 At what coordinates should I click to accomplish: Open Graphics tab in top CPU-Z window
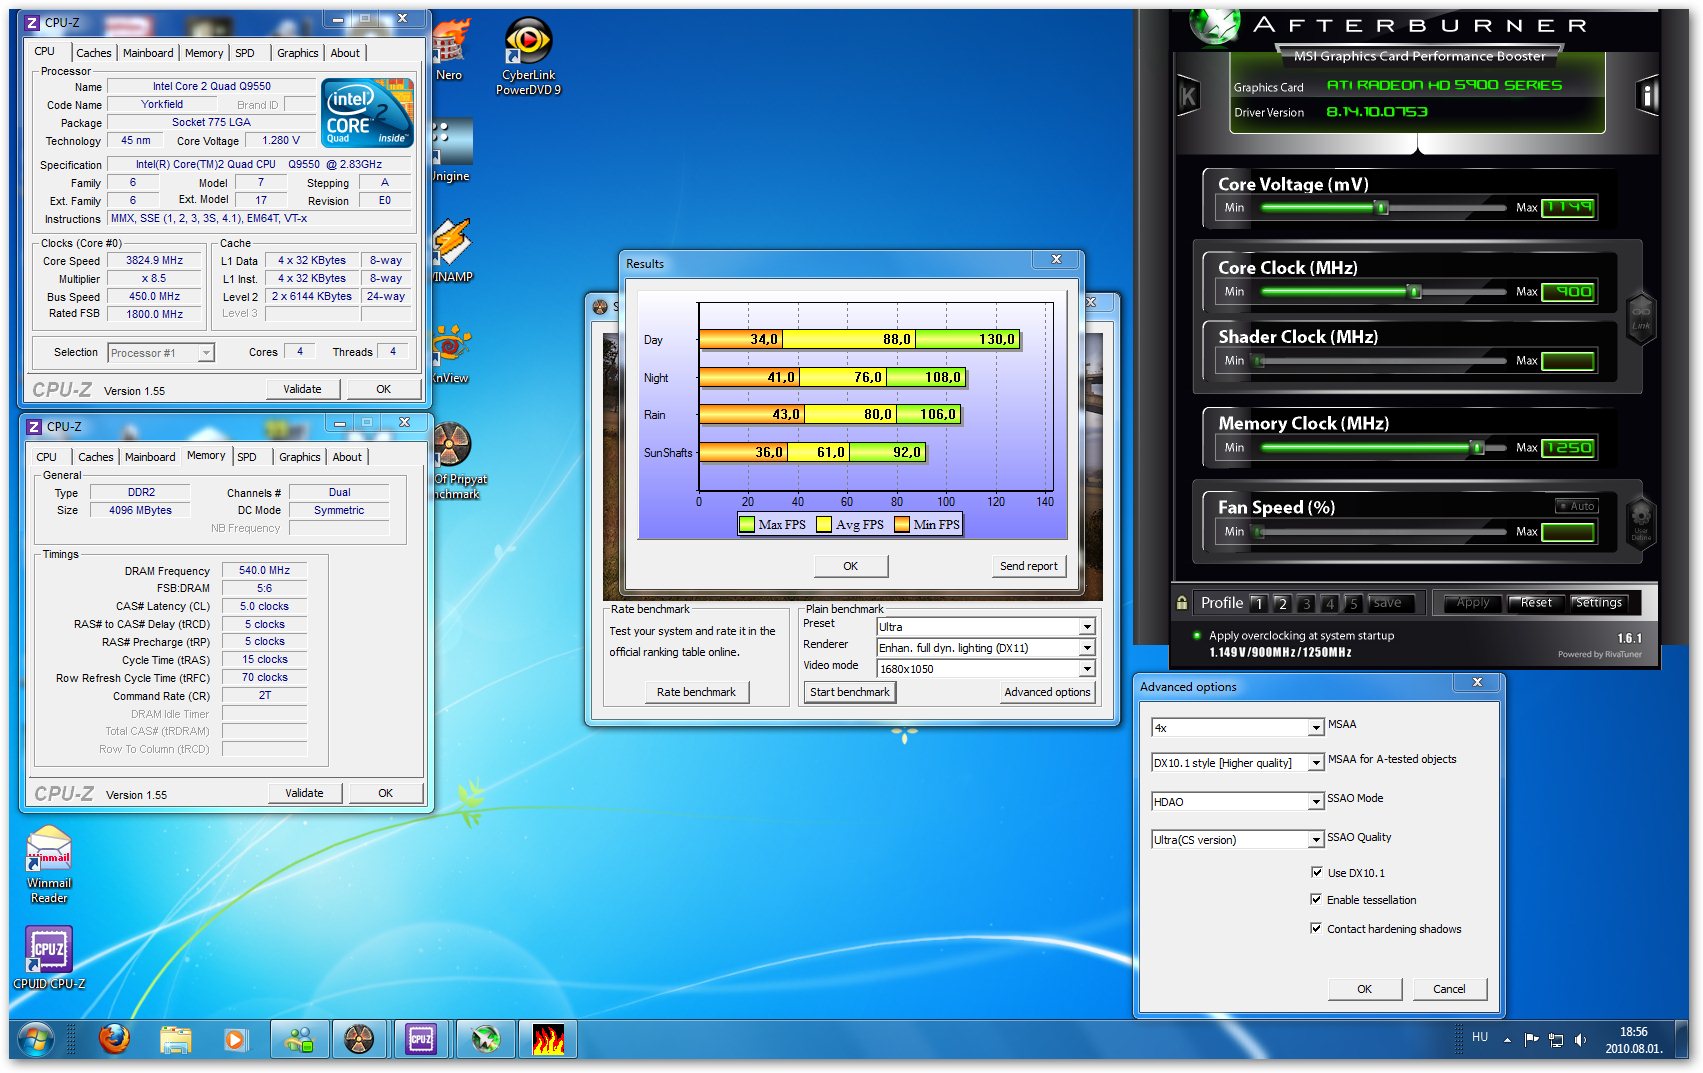pos(298,53)
